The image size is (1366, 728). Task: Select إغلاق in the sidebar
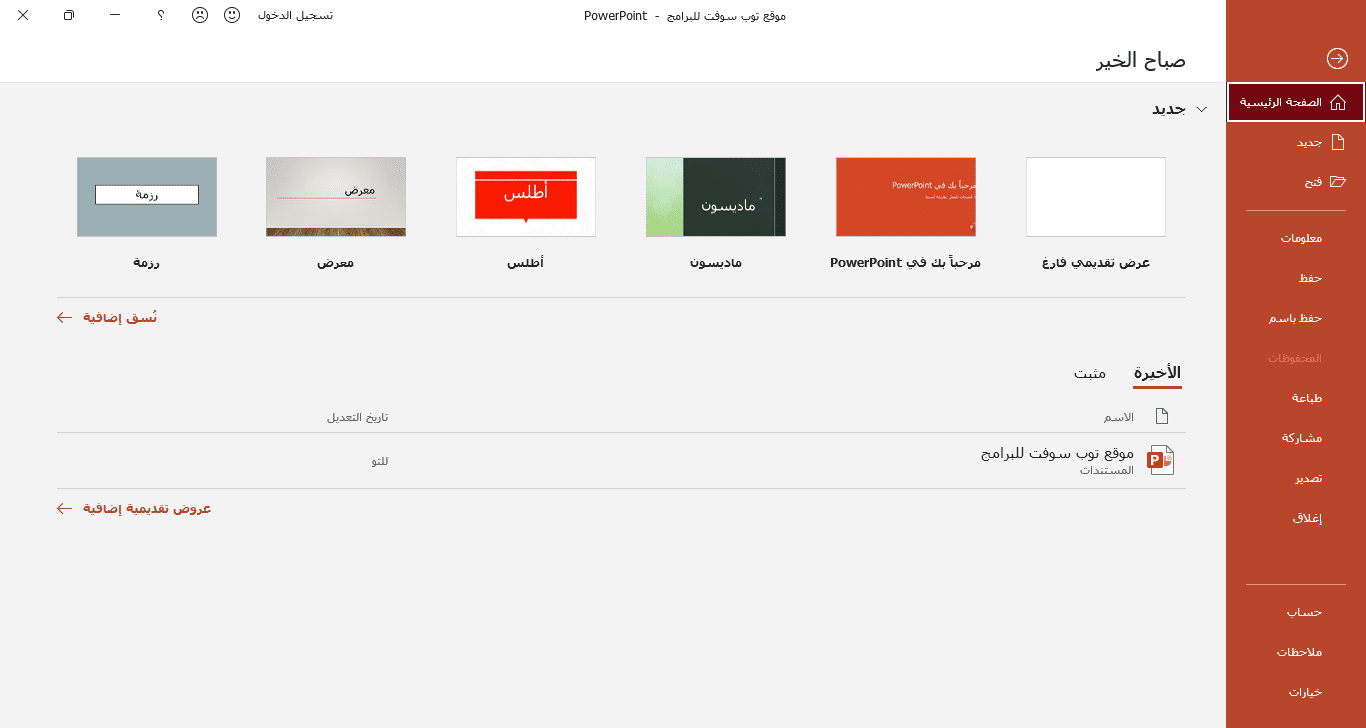[1308, 518]
